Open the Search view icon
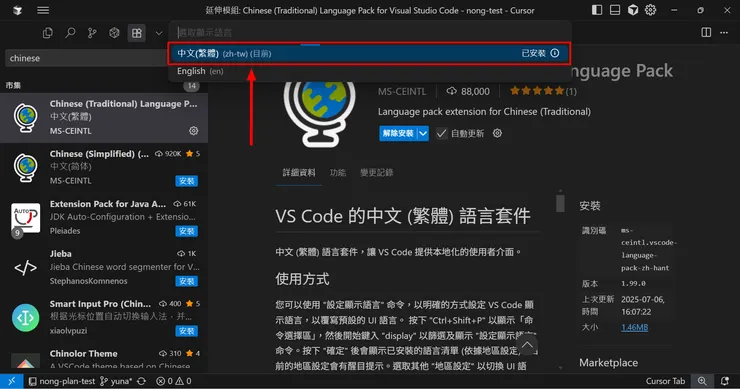 click(x=70, y=33)
